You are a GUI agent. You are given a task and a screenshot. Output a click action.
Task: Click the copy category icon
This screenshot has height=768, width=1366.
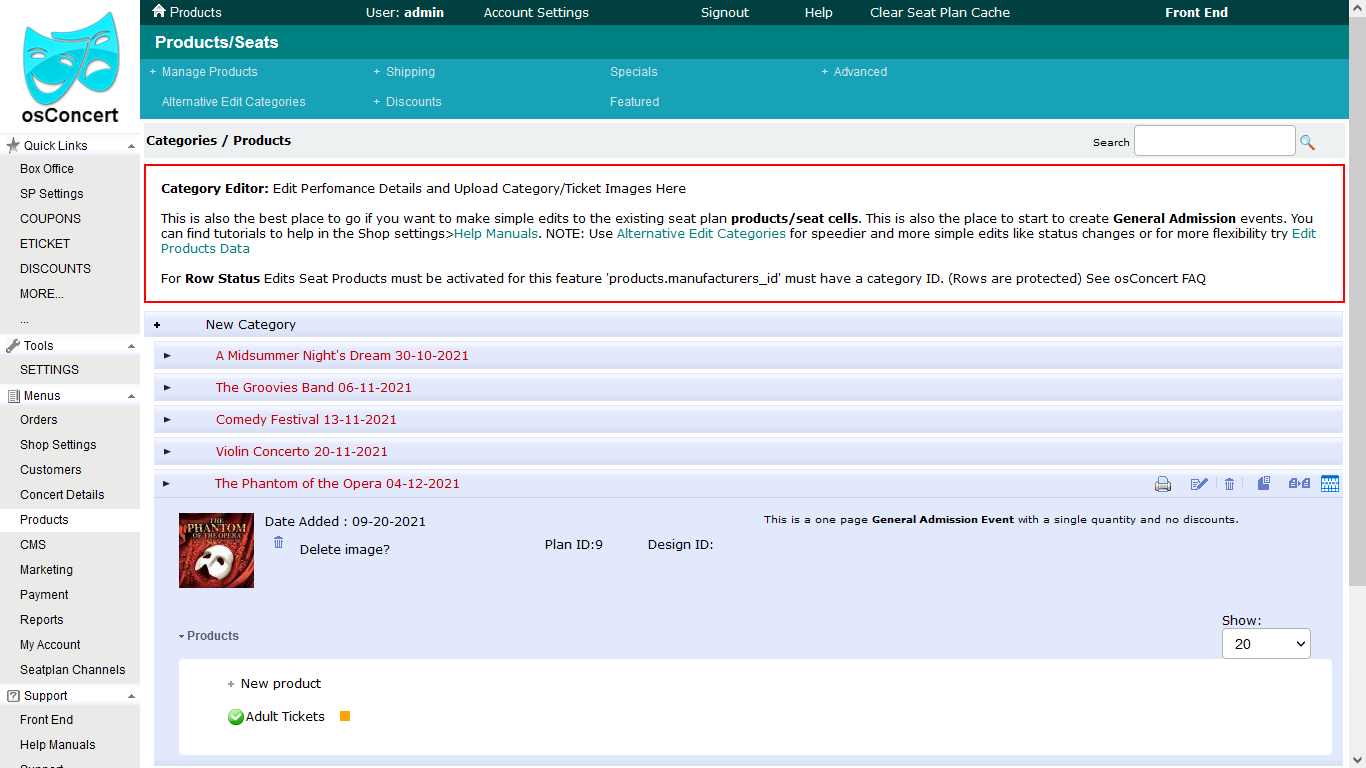1264,484
